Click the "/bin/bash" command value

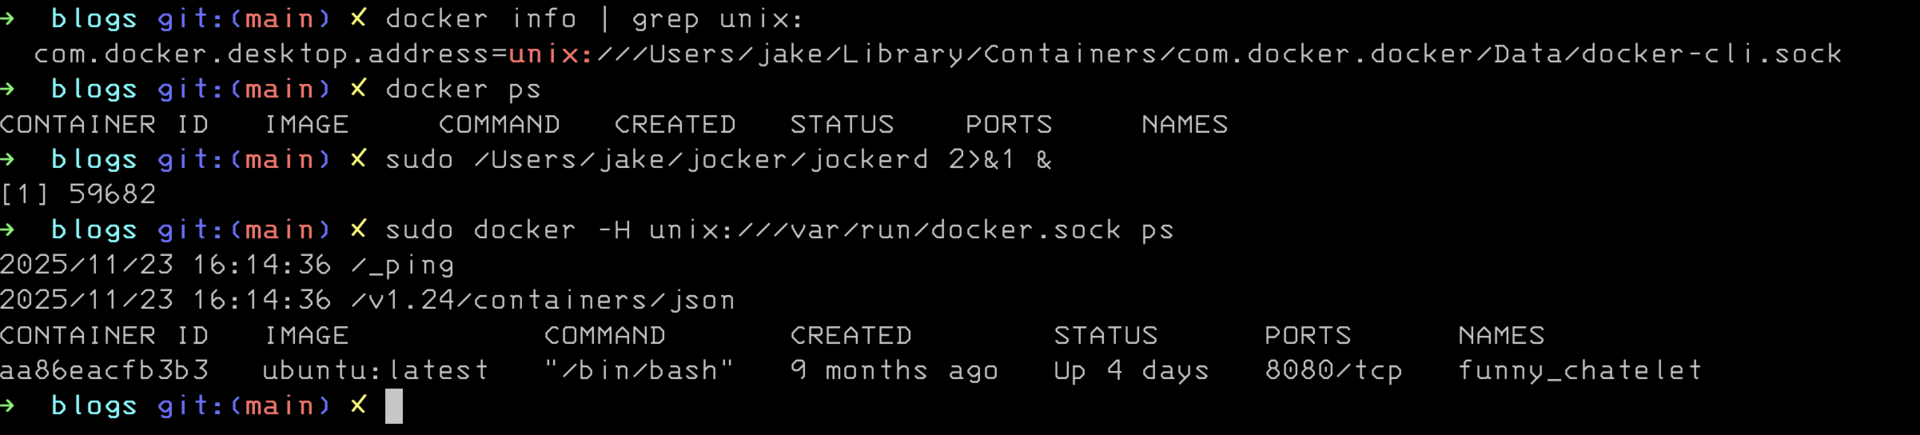tap(639, 371)
